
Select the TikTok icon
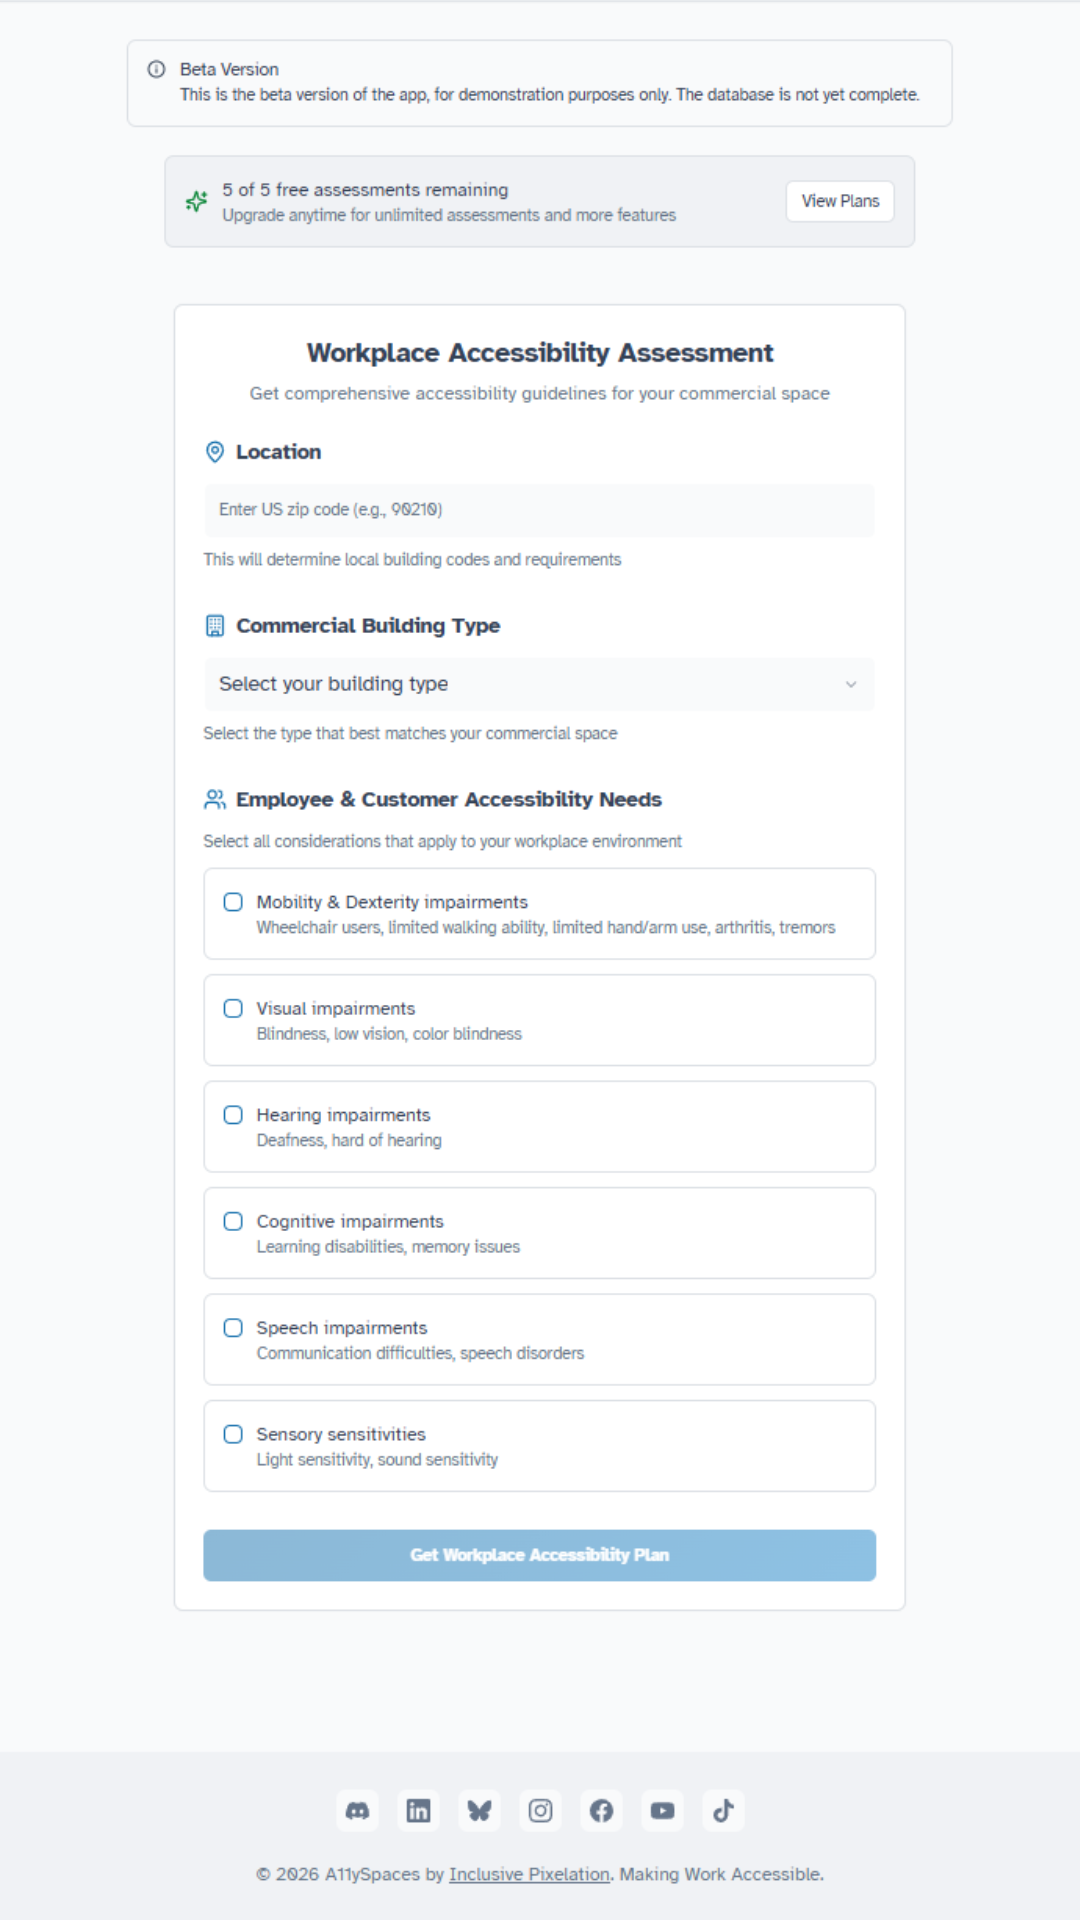723,1810
